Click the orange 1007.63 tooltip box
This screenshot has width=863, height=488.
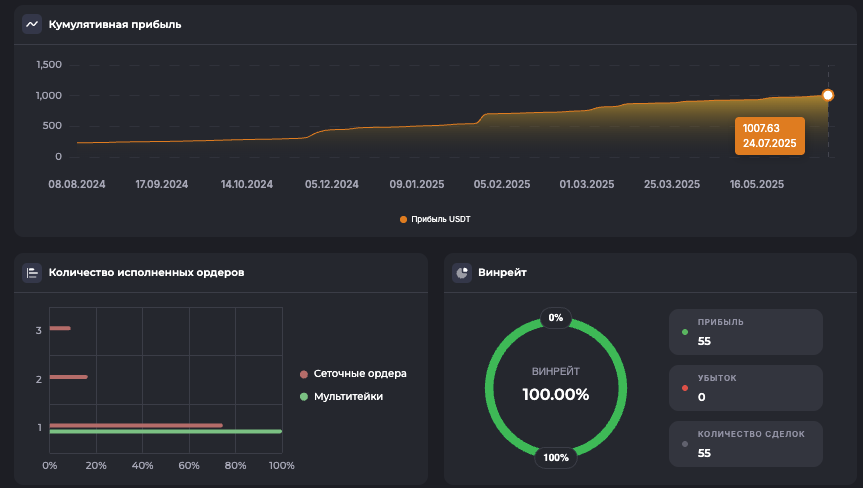[768, 135]
